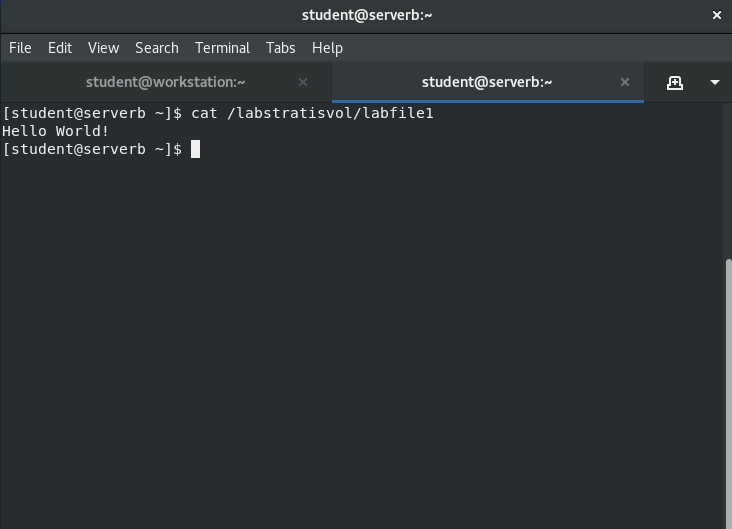Close the terminal window
The width and height of the screenshot is (732, 529).
pos(716,15)
